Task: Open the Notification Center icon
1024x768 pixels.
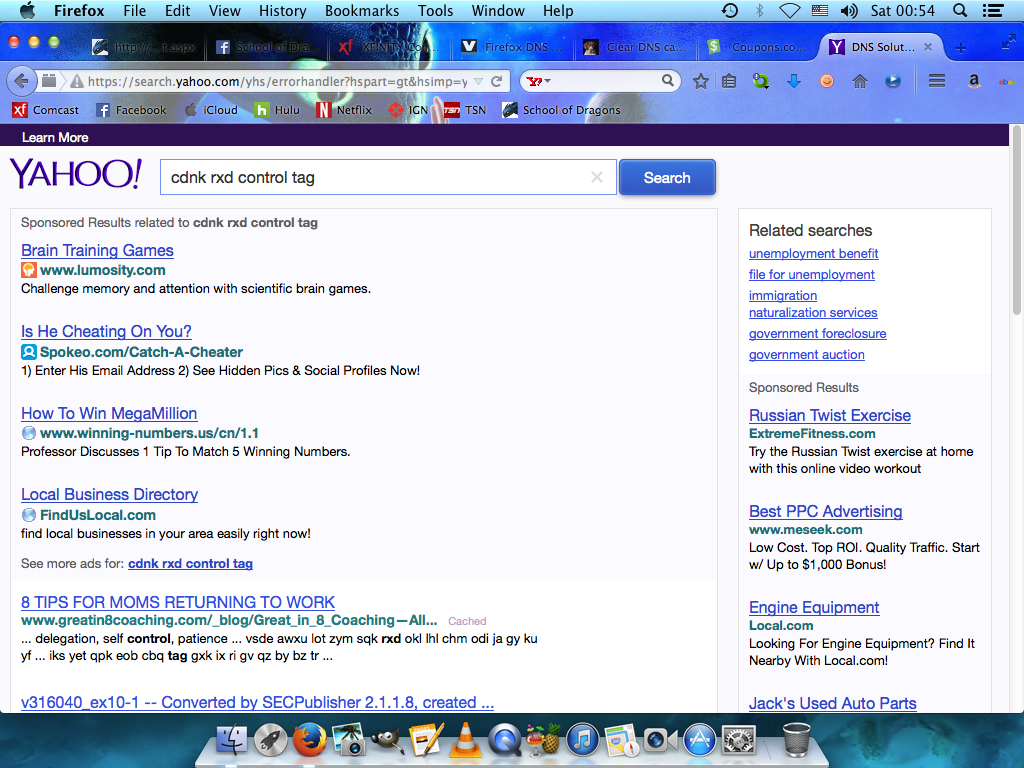Action: click(x=993, y=10)
